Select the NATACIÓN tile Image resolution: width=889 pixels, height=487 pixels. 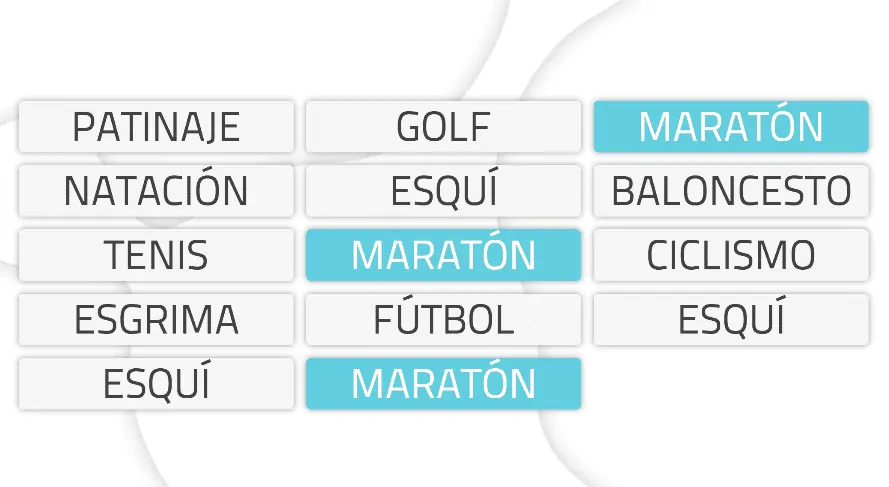(156, 191)
